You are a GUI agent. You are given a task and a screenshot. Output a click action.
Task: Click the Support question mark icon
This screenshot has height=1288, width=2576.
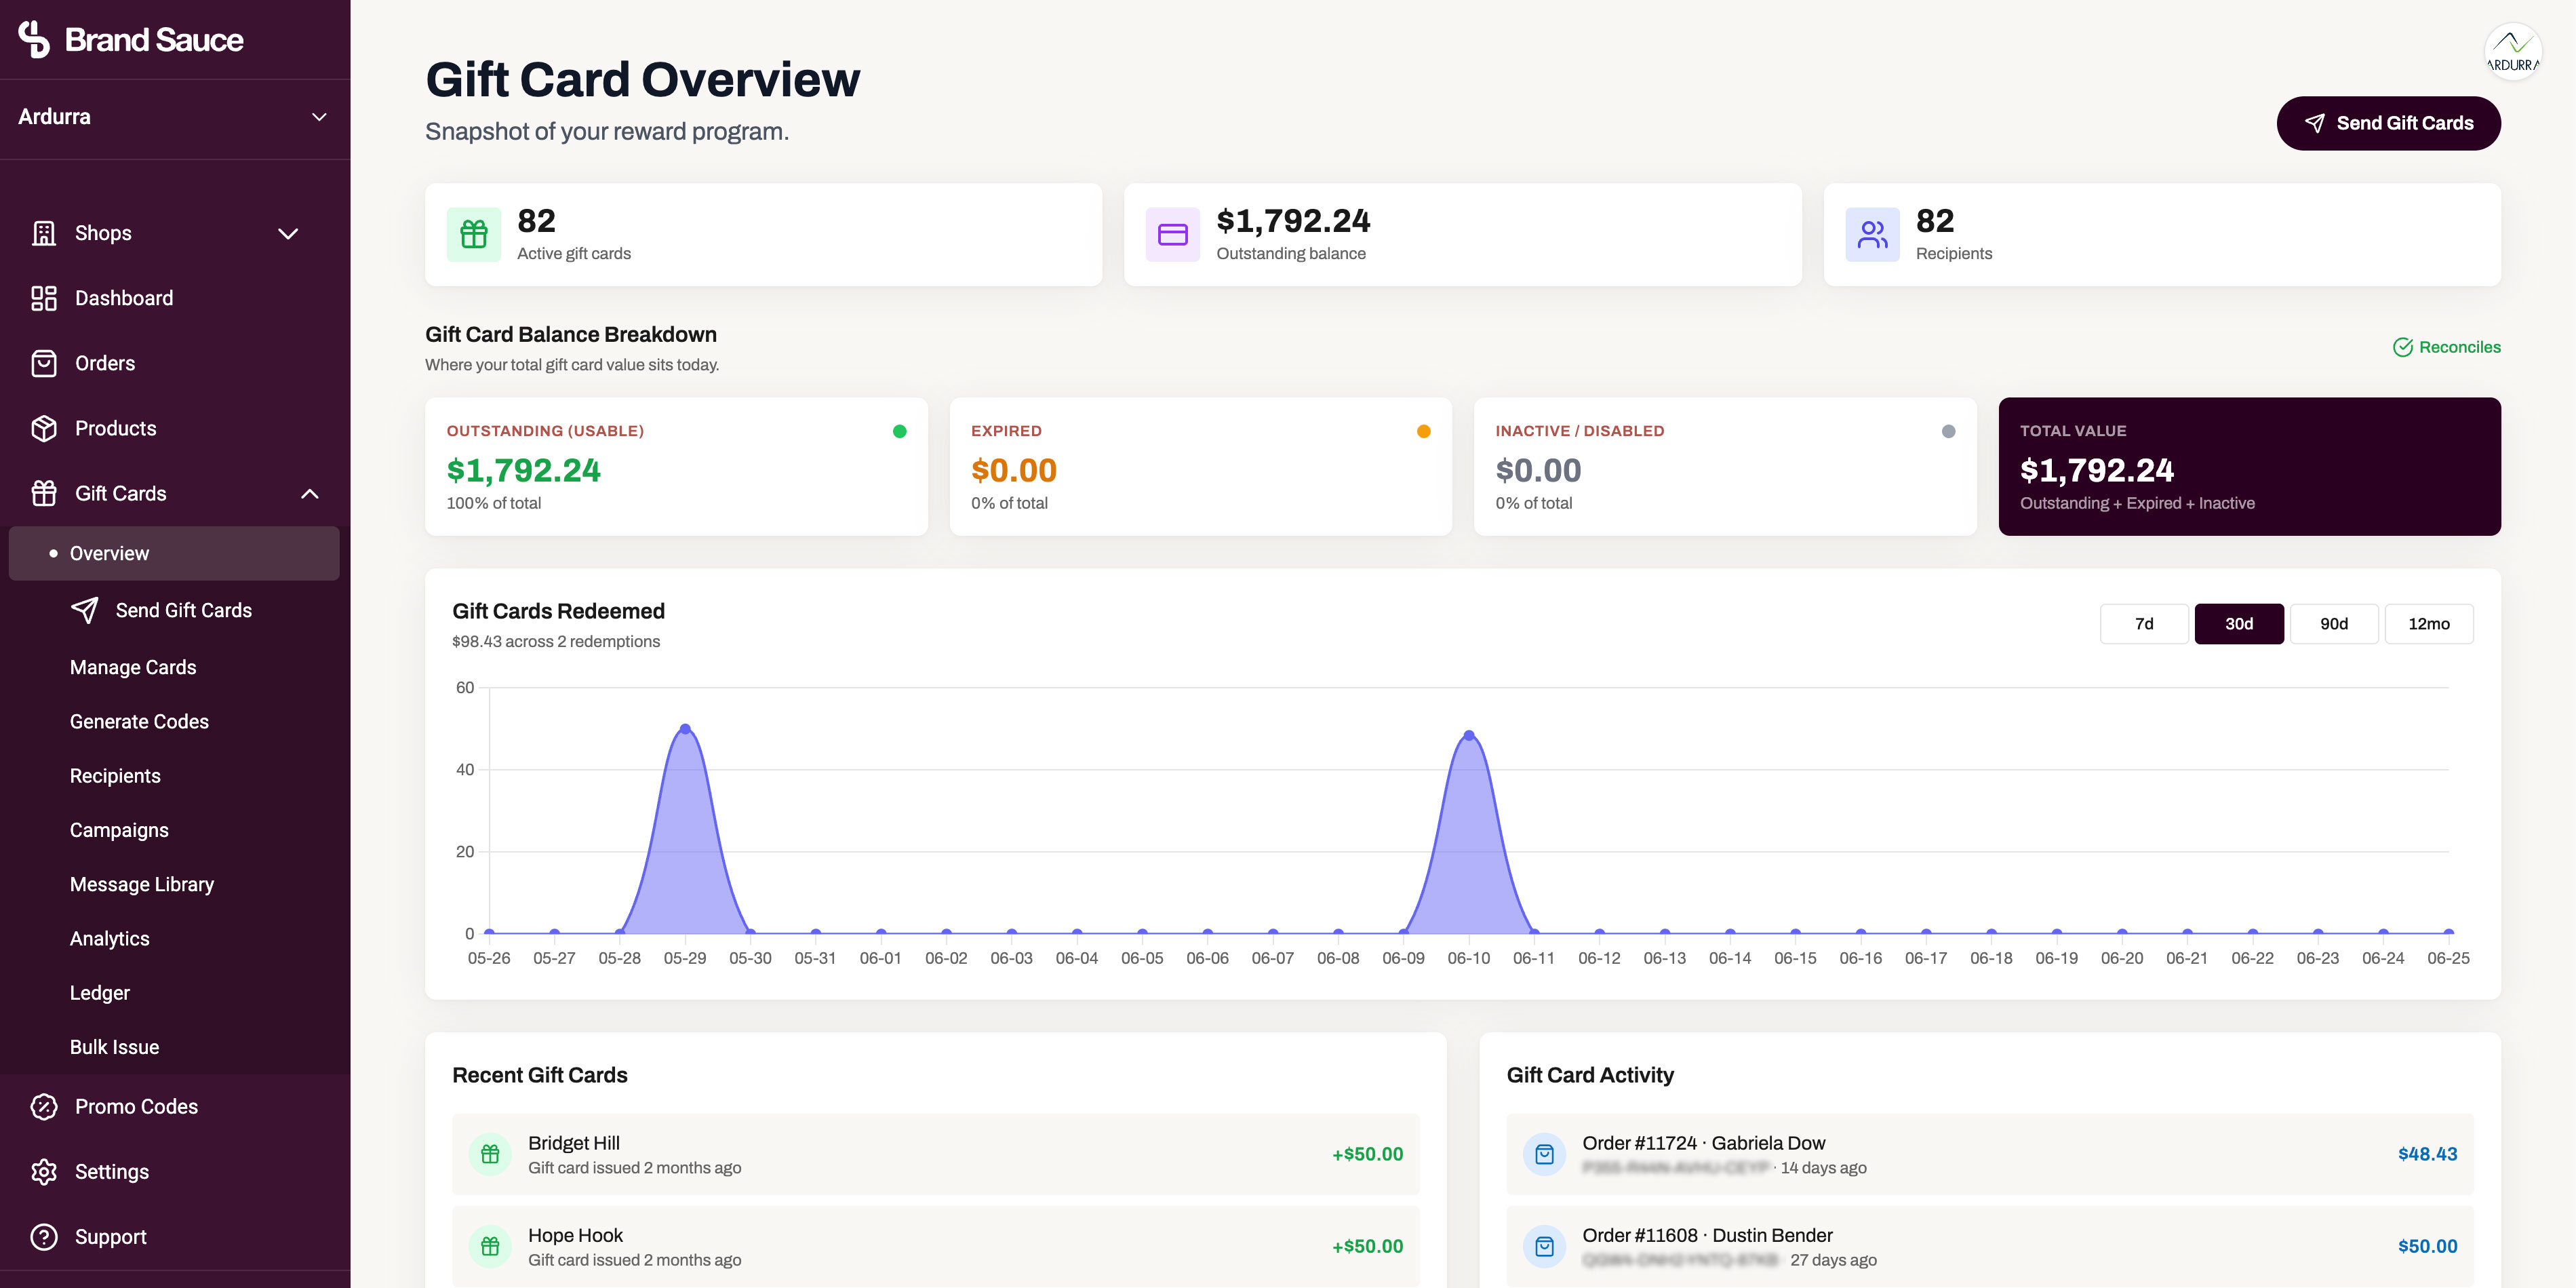[x=44, y=1236]
